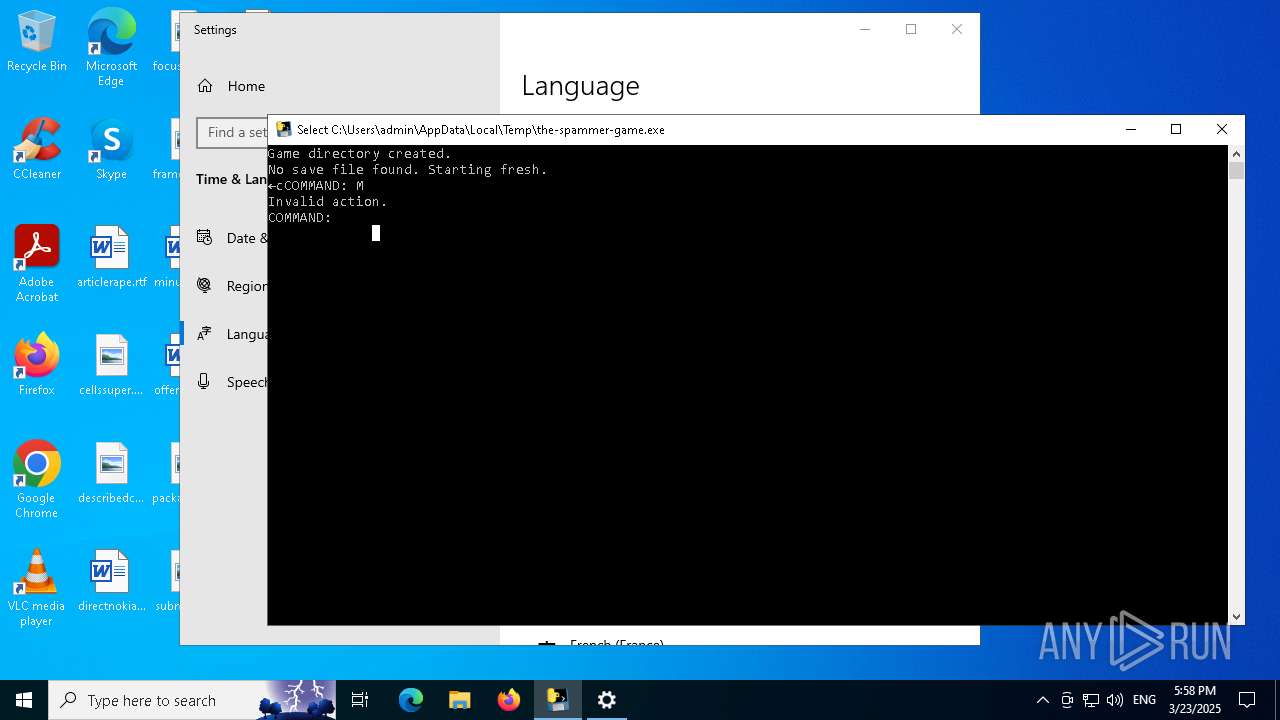Image resolution: width=1280 pixels, height=720 pixels.
Task: Select the Language settings page
Action: [232, 334]
